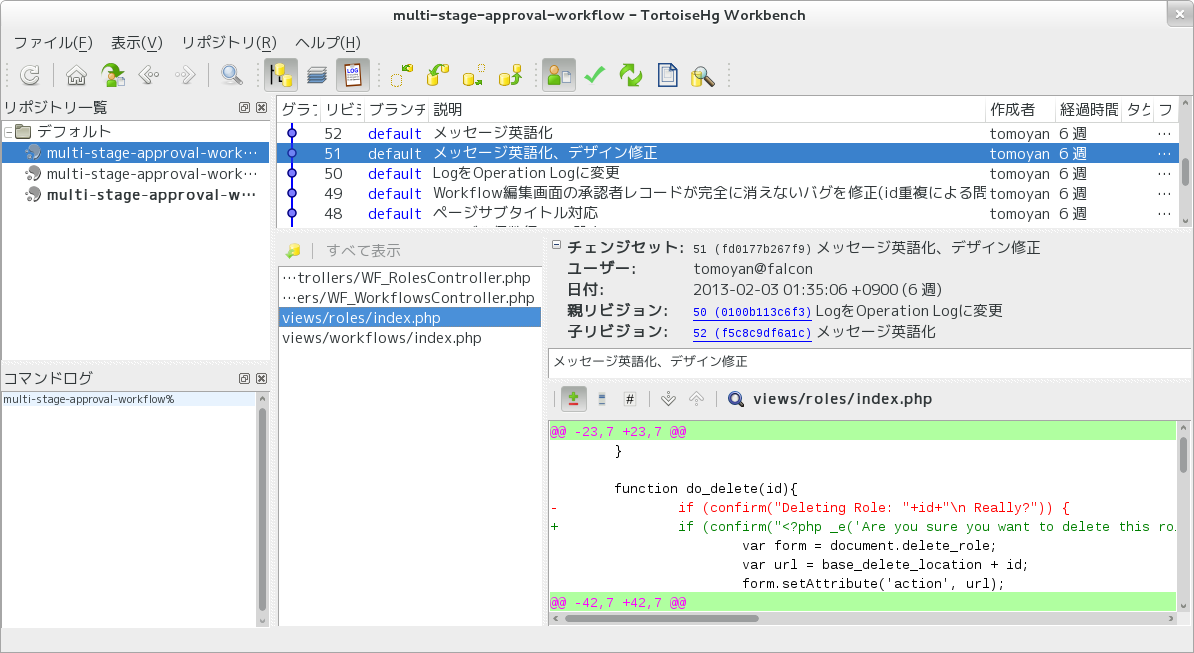Select revision 52 メッセージ英語化
This screenshot has height=653, width=1194.
[727, 133]
